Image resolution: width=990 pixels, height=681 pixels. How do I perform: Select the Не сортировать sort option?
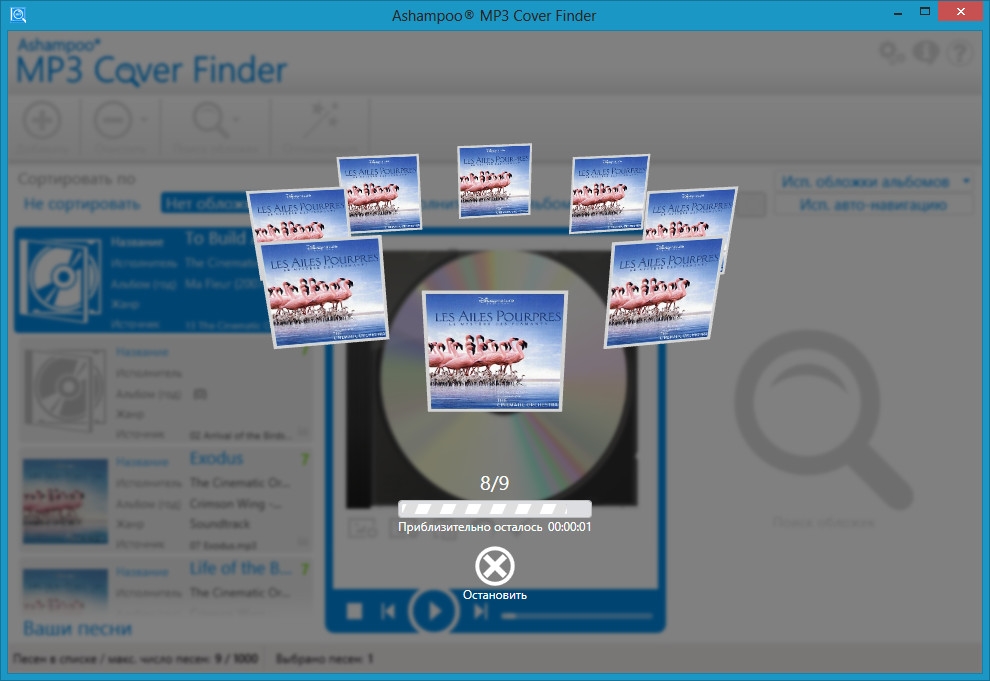(82, 204)
